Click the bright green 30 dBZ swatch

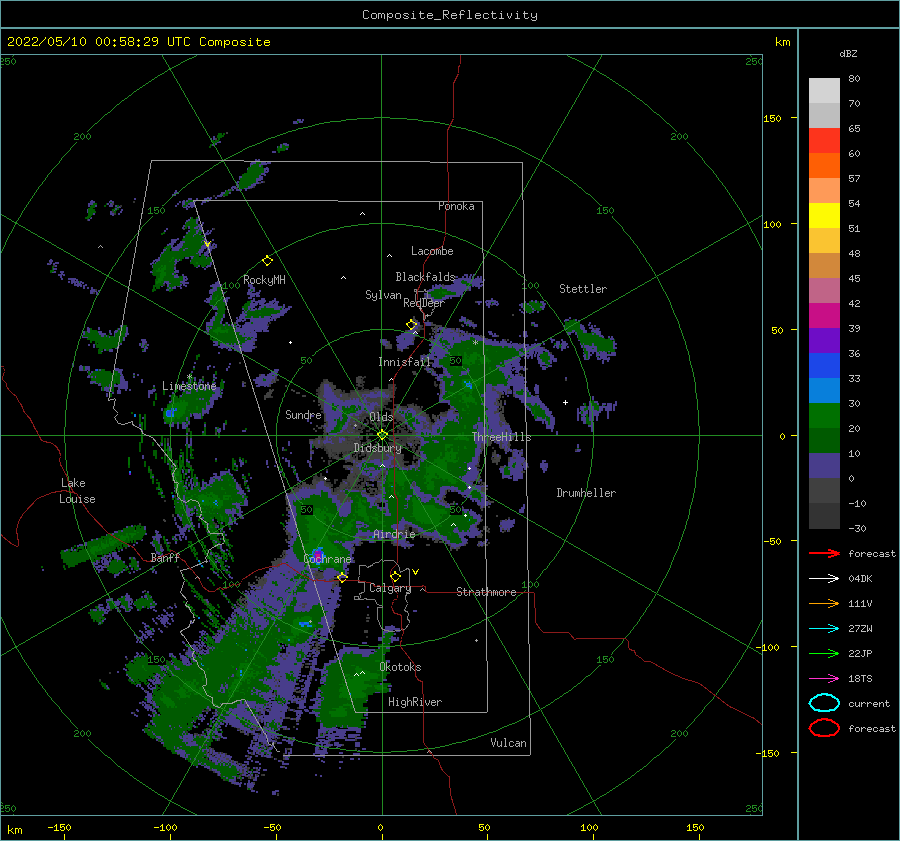point(824,415)
